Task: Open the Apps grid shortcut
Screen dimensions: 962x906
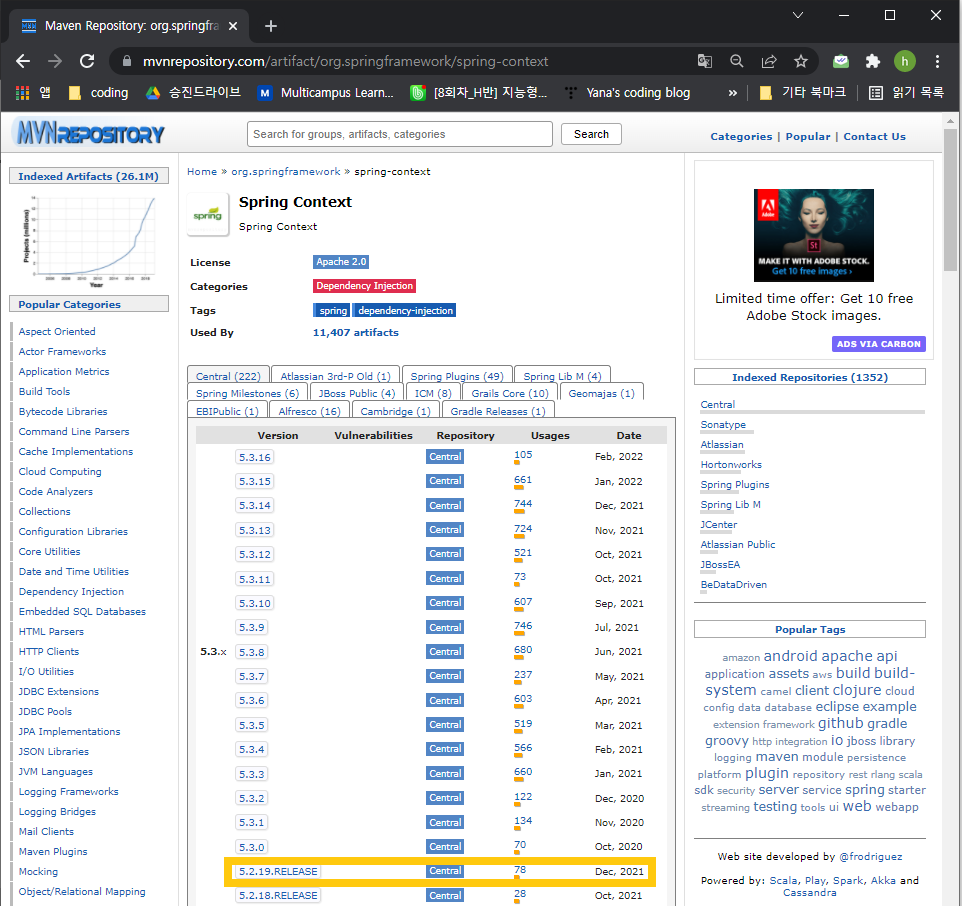Action: [x=33, y=93]
